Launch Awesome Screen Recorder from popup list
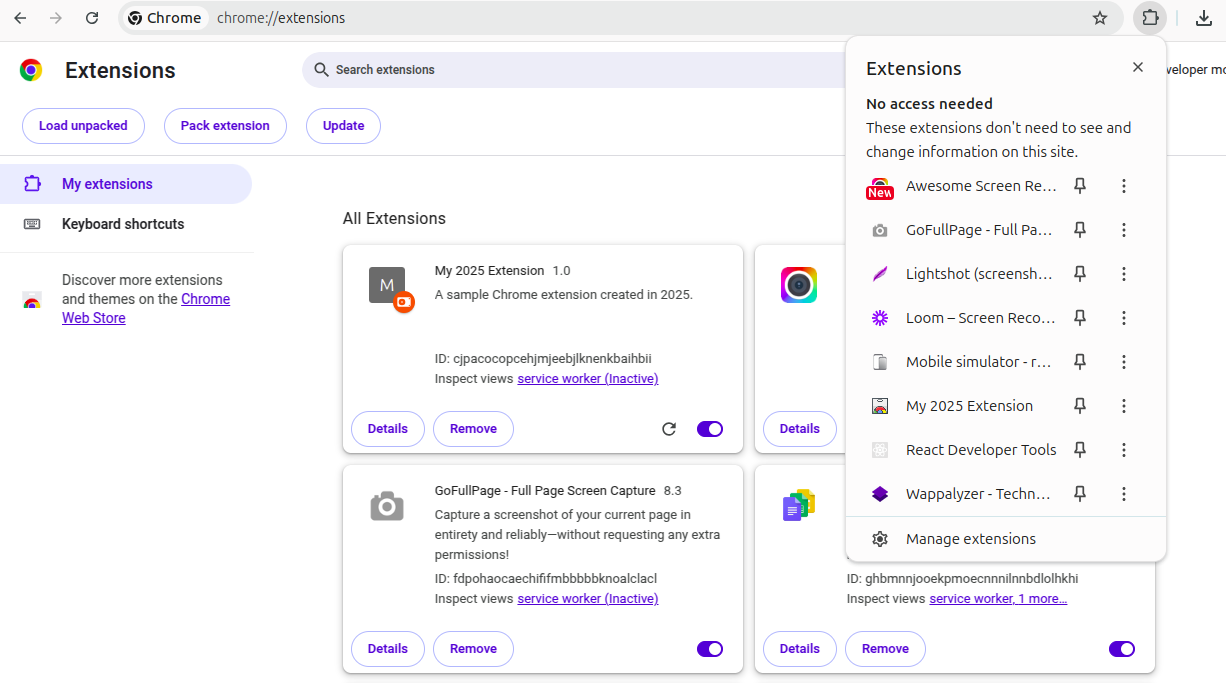This screenshot has width=1226, height=683. coord(960,186)
